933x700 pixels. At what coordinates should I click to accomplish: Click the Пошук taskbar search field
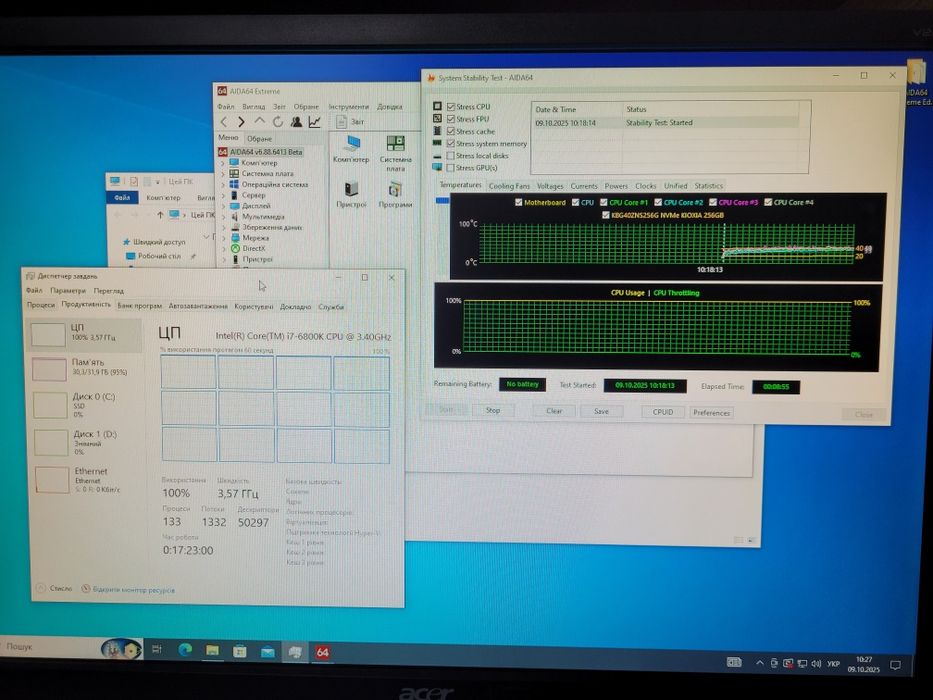click(51, 646)
